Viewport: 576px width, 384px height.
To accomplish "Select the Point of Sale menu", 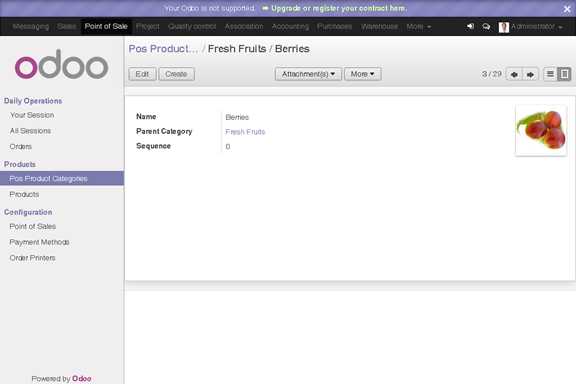I will pyautogui.click(x=106, y=26).
